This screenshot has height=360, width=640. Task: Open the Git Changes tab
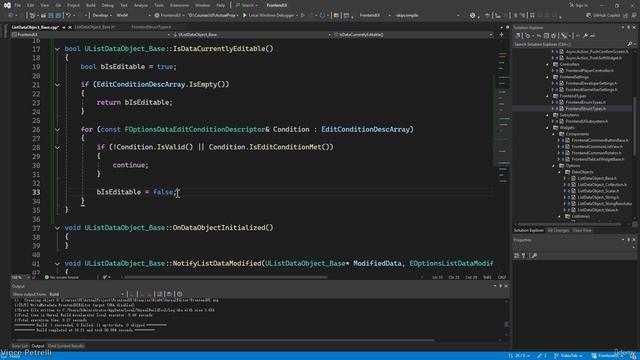click(x=558, y=230)
